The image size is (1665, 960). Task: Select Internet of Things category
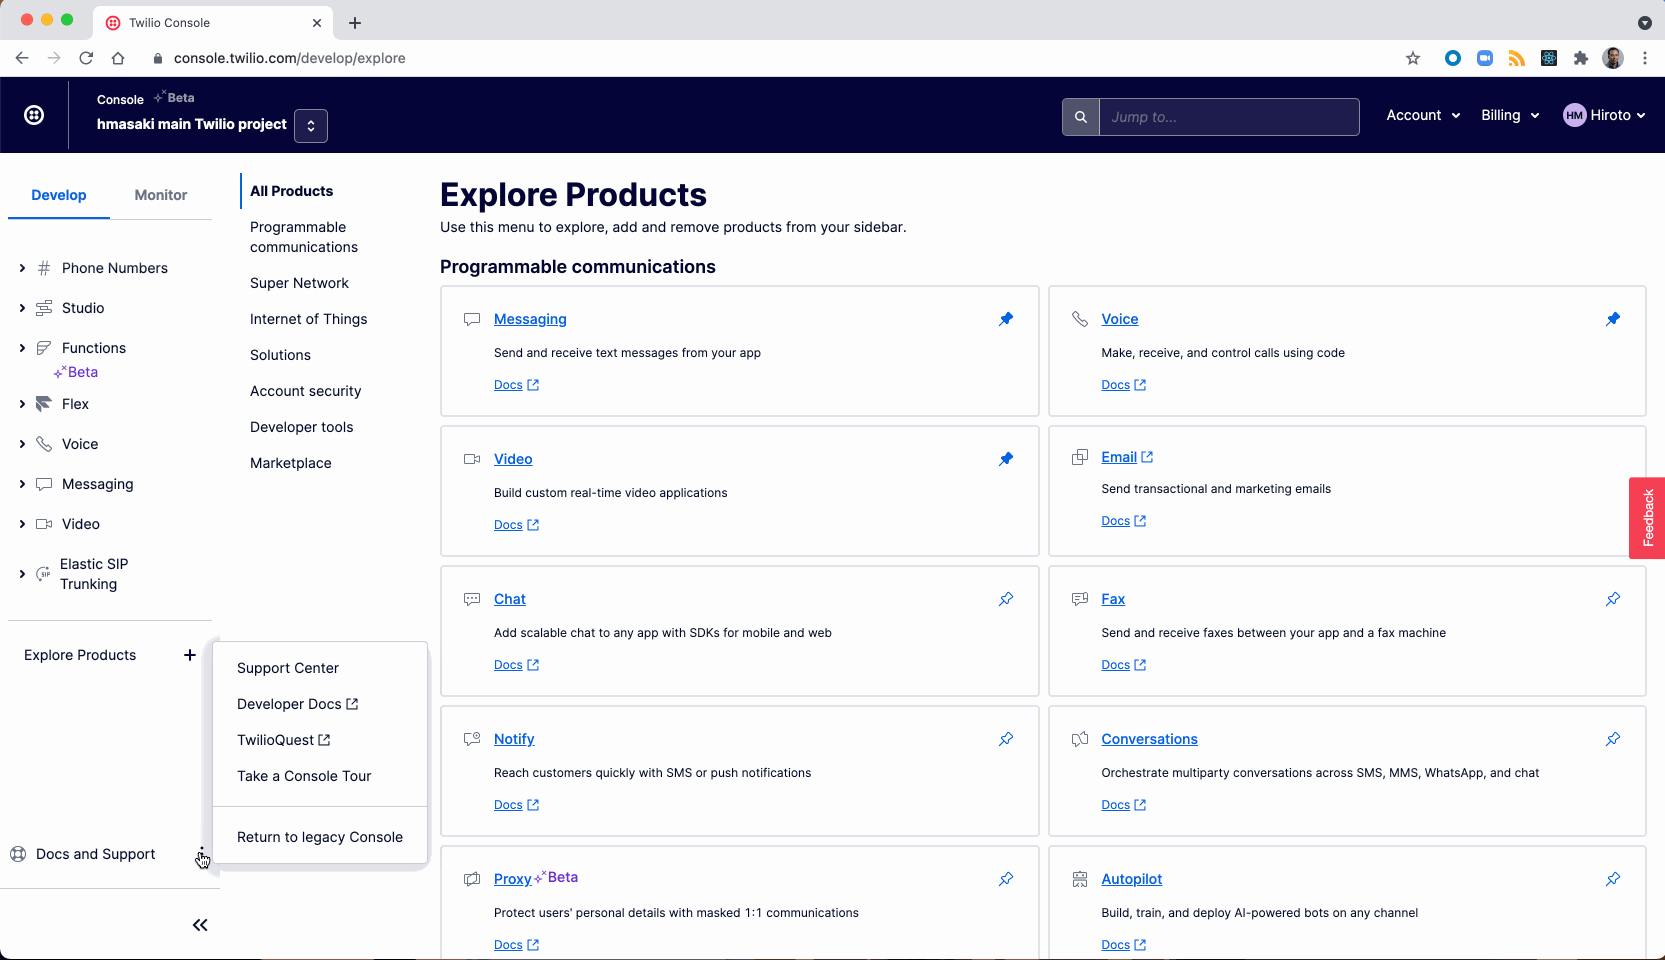[x=308, y=319]
